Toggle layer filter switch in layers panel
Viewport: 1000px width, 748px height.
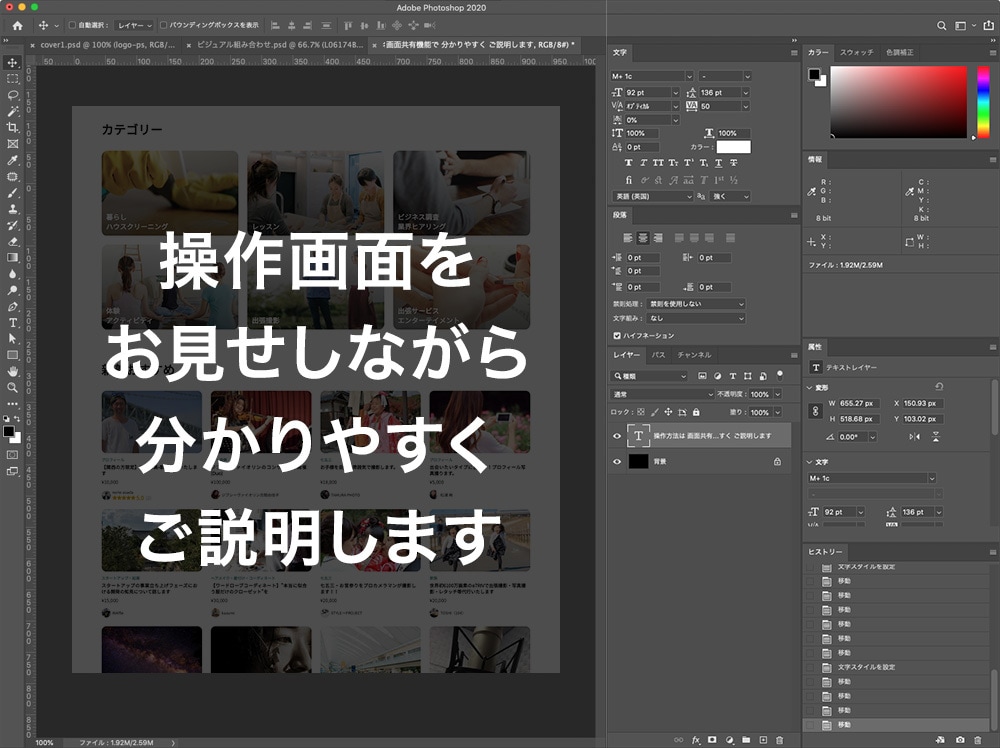tap(779, 376)
